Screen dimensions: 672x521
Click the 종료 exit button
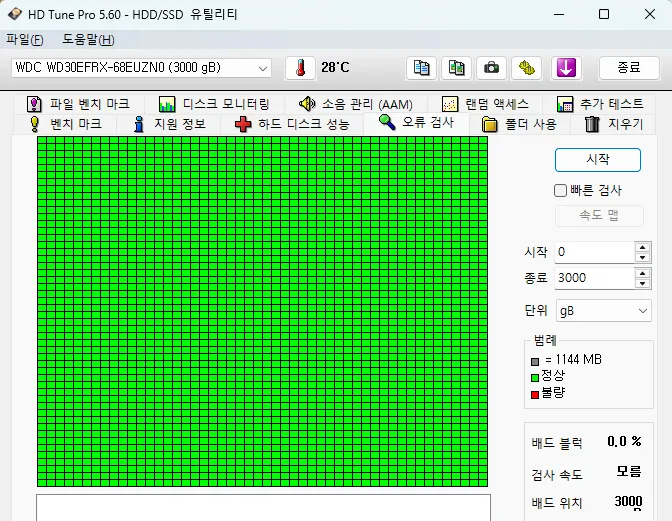pyautogui.click(x=629, y=68)
